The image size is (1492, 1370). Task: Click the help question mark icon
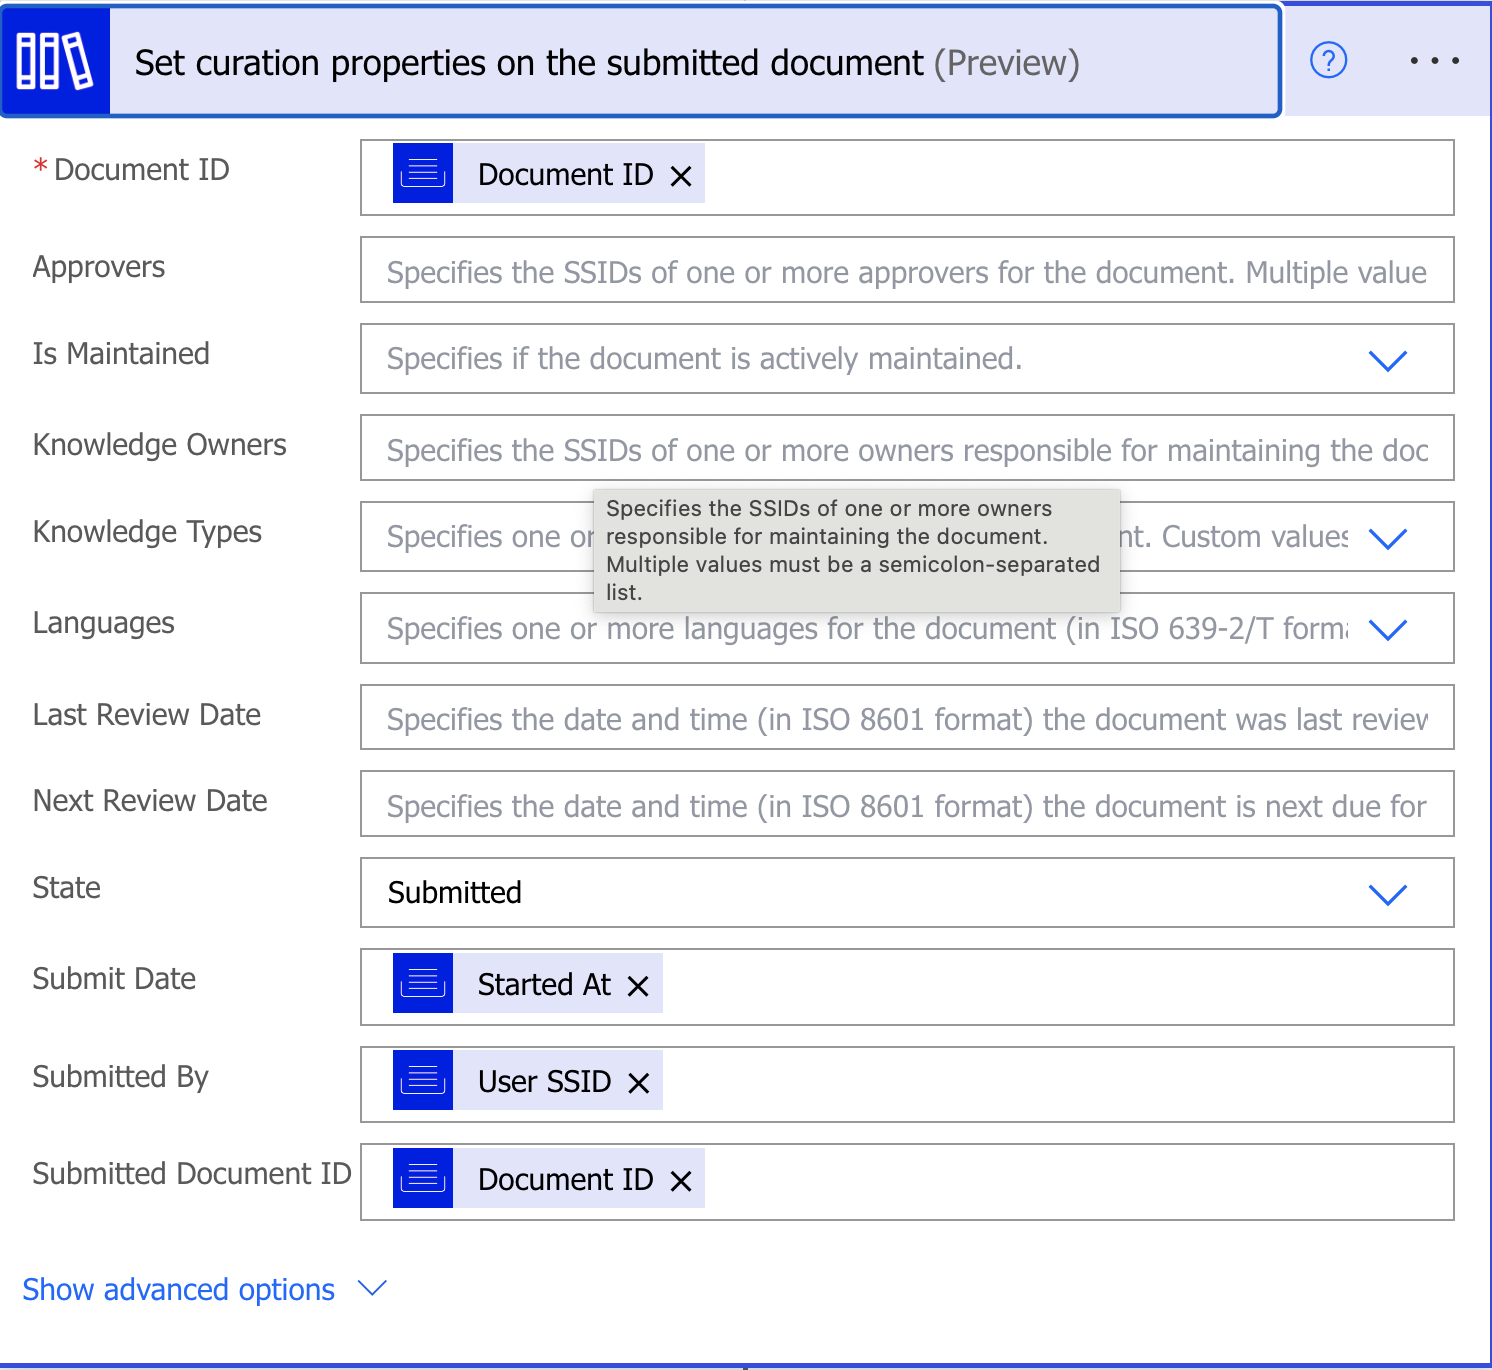click(x=1328, y=61)
